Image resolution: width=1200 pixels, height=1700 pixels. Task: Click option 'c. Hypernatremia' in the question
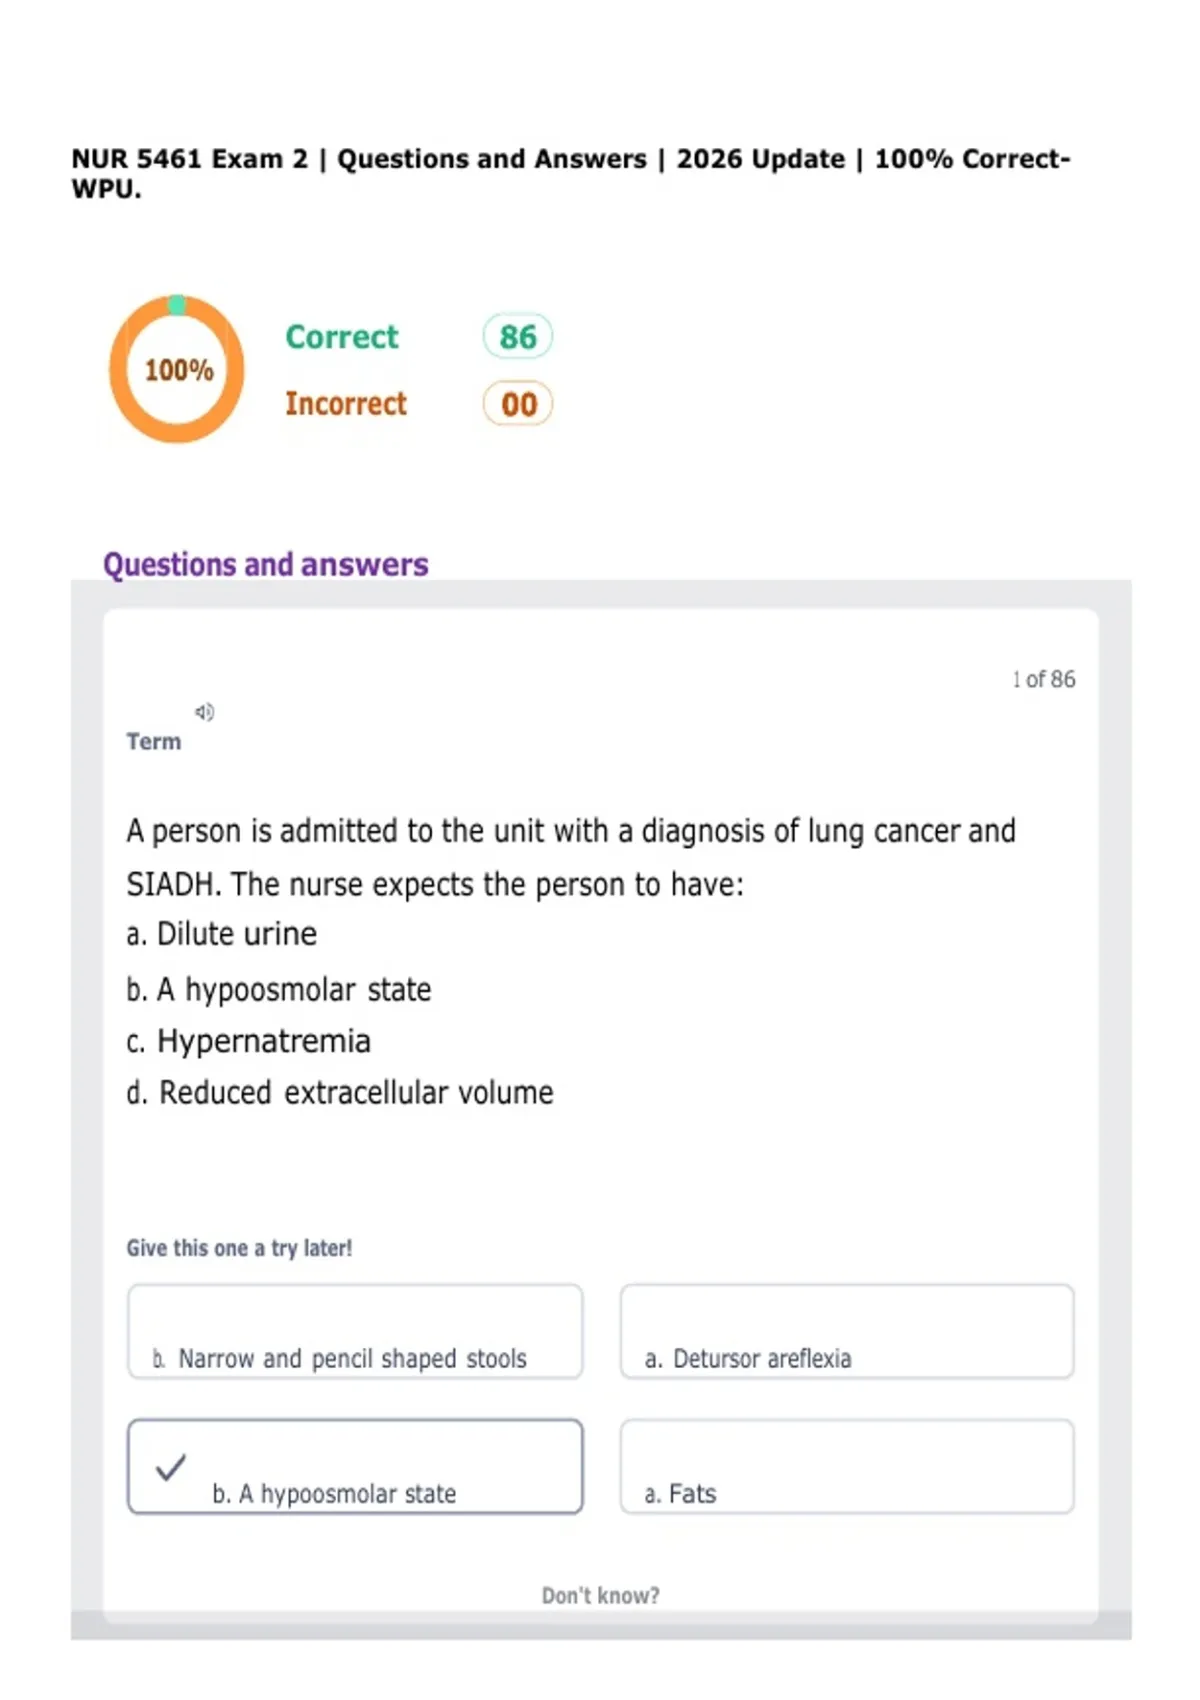(x=248, y=1041)
